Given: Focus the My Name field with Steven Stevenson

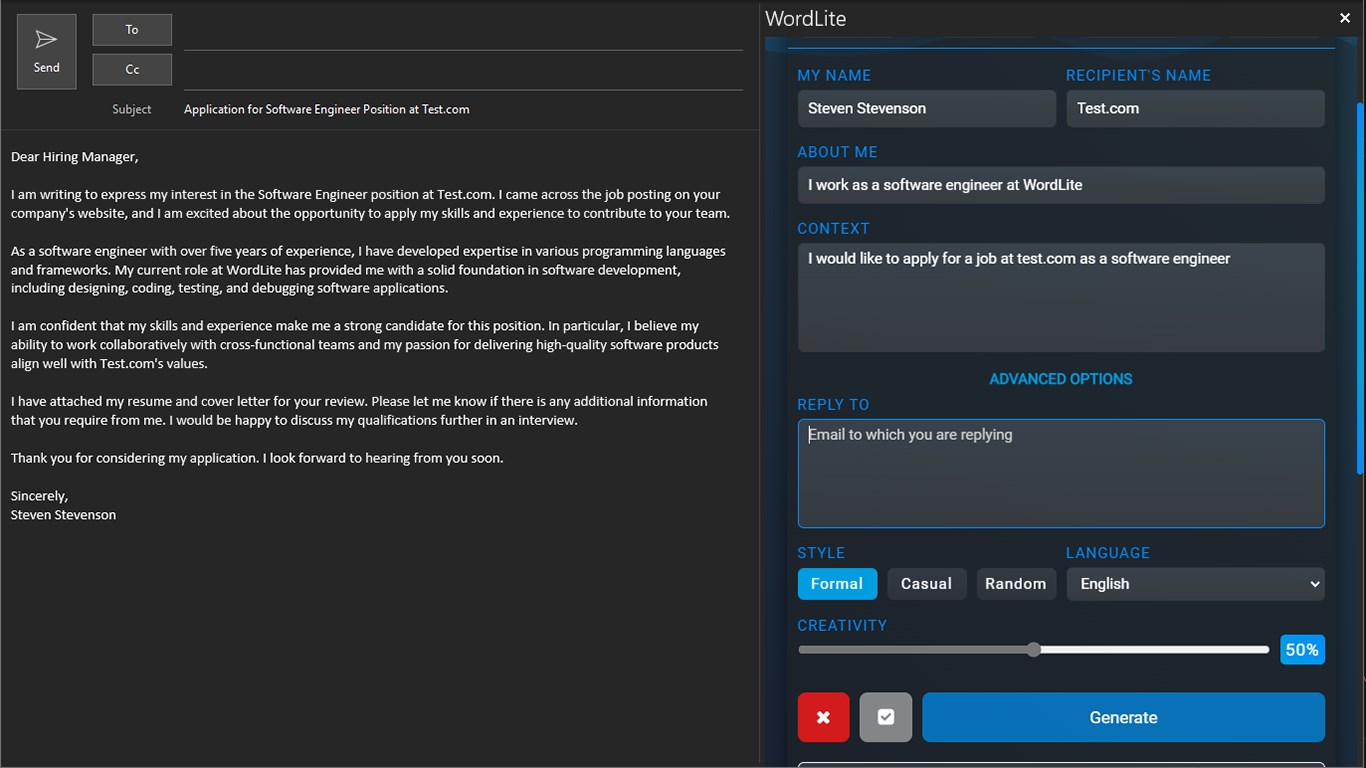Looking at the screenshot, I should 926,109.
